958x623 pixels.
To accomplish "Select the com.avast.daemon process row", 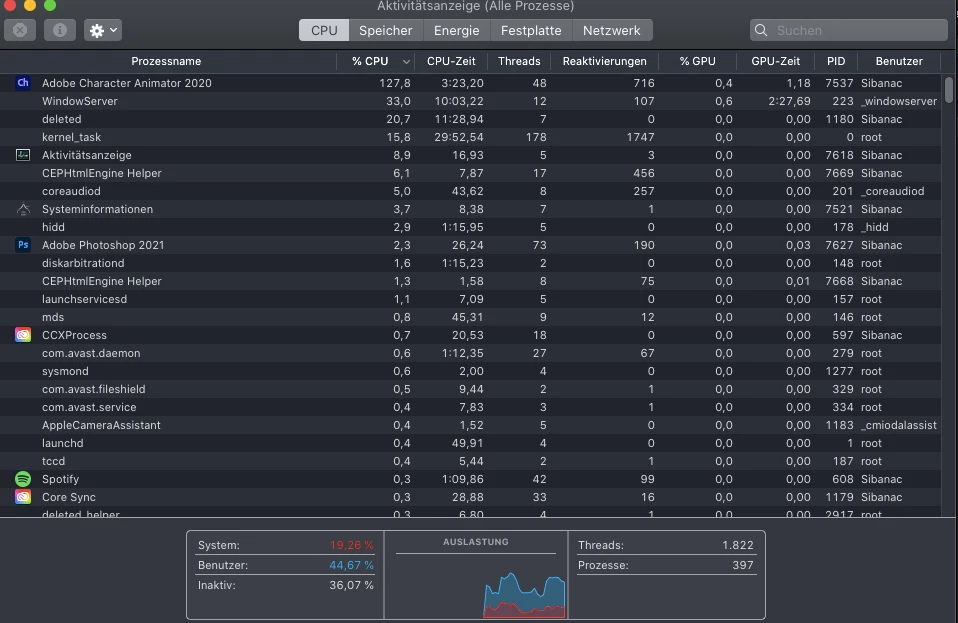I will coord(470,353).
